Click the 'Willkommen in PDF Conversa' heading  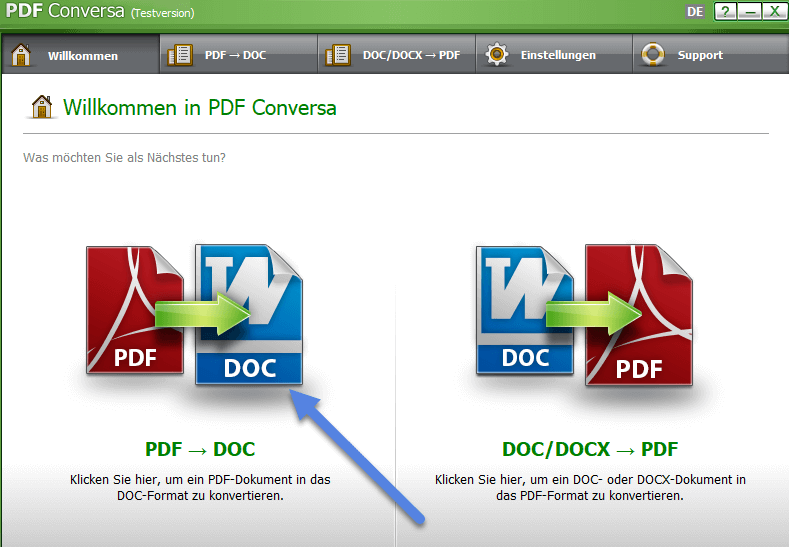(x=200, y=108)
